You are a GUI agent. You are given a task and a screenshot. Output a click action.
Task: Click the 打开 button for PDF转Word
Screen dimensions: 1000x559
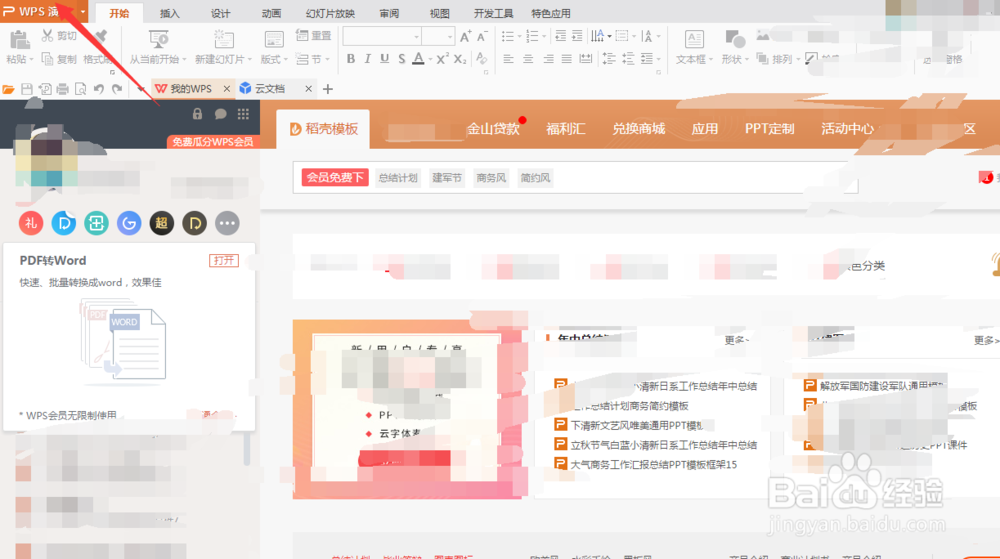click(x=223, y=260)
